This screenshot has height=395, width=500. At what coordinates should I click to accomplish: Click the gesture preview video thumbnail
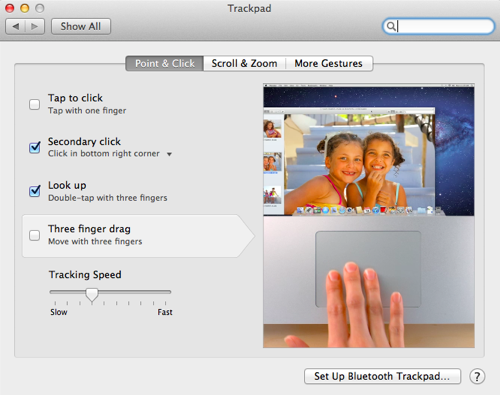pos(369,216)
